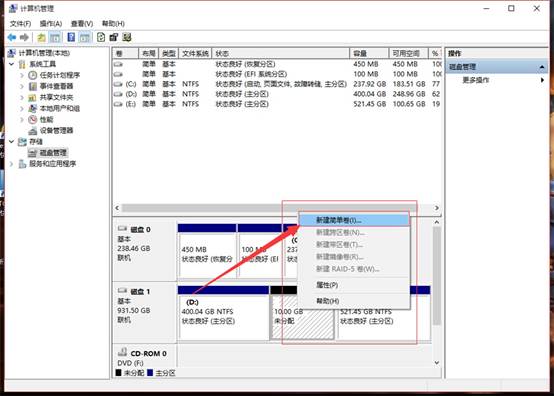The width and height of the screenshot is (554, 396).
Task: Expand the 性能 node
Action: click(22, 119)
